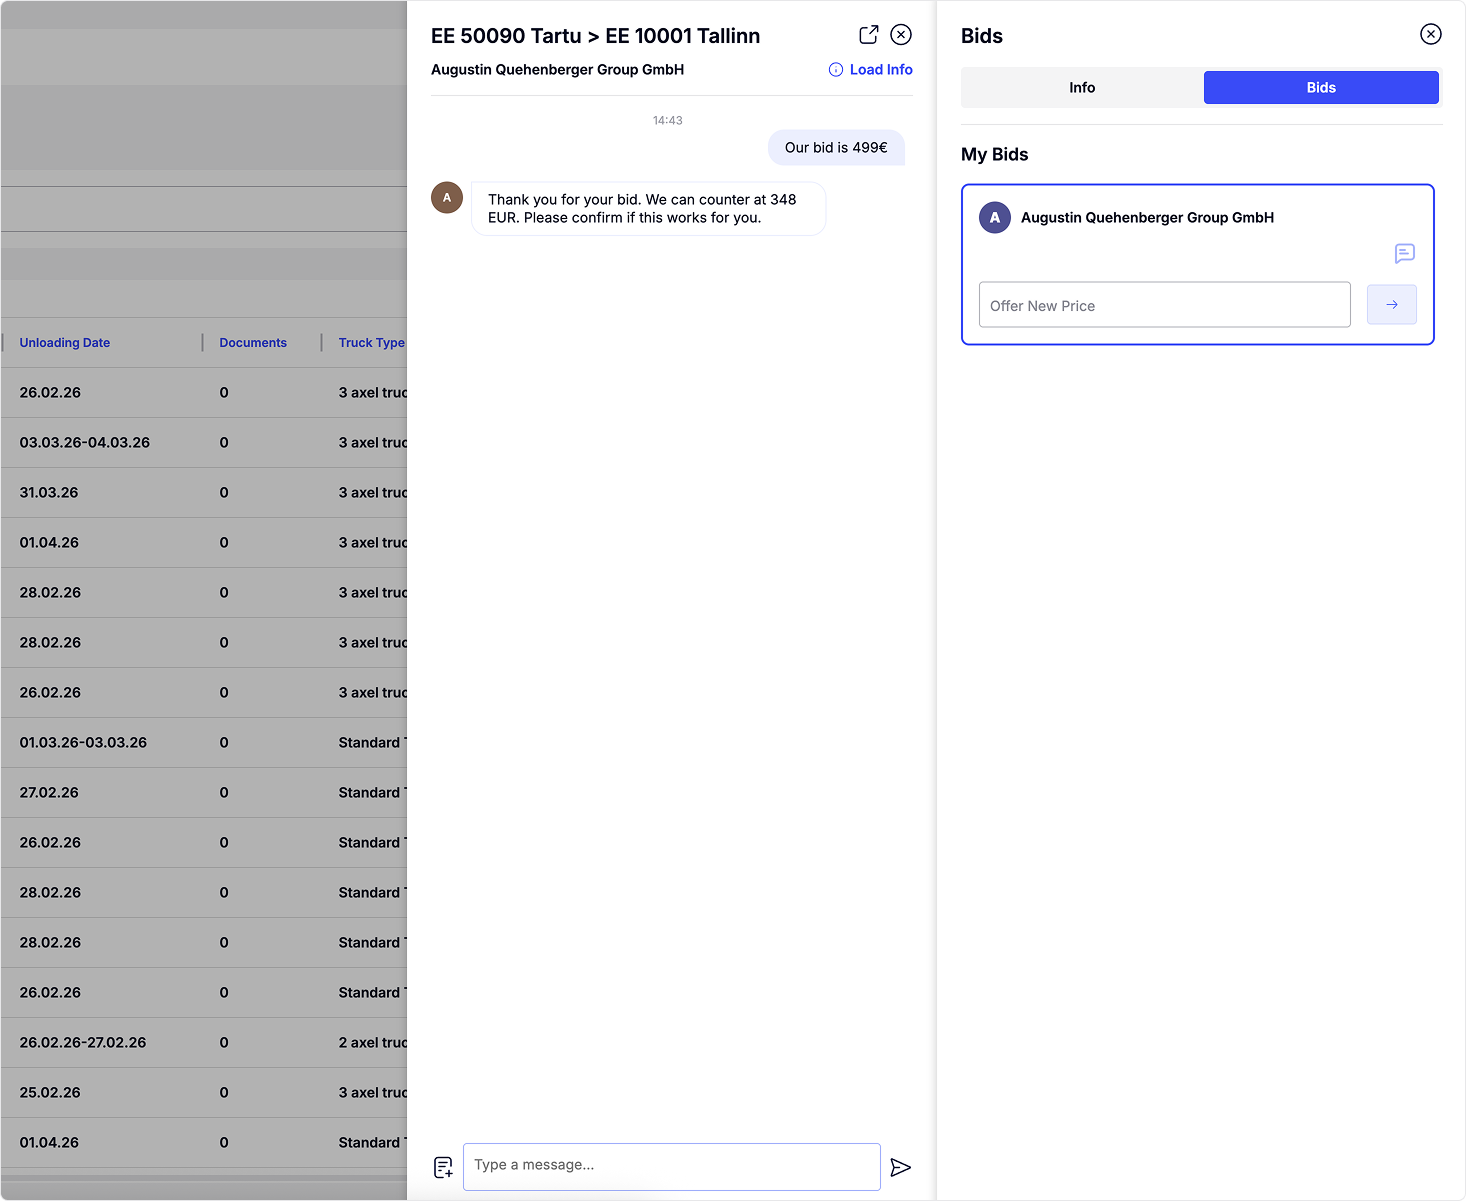Click the Truck Type column header
The height and width of the screenshot is (1201, 1466).
[371, 343]
